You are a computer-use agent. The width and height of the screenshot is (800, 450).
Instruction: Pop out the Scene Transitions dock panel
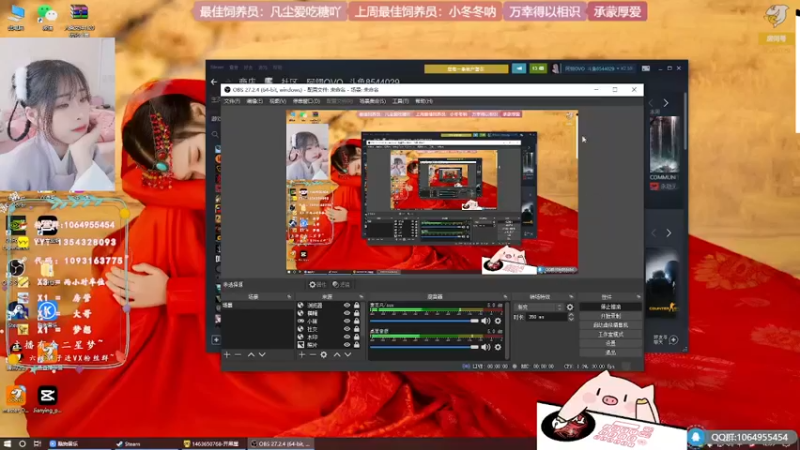pos(571,296)
